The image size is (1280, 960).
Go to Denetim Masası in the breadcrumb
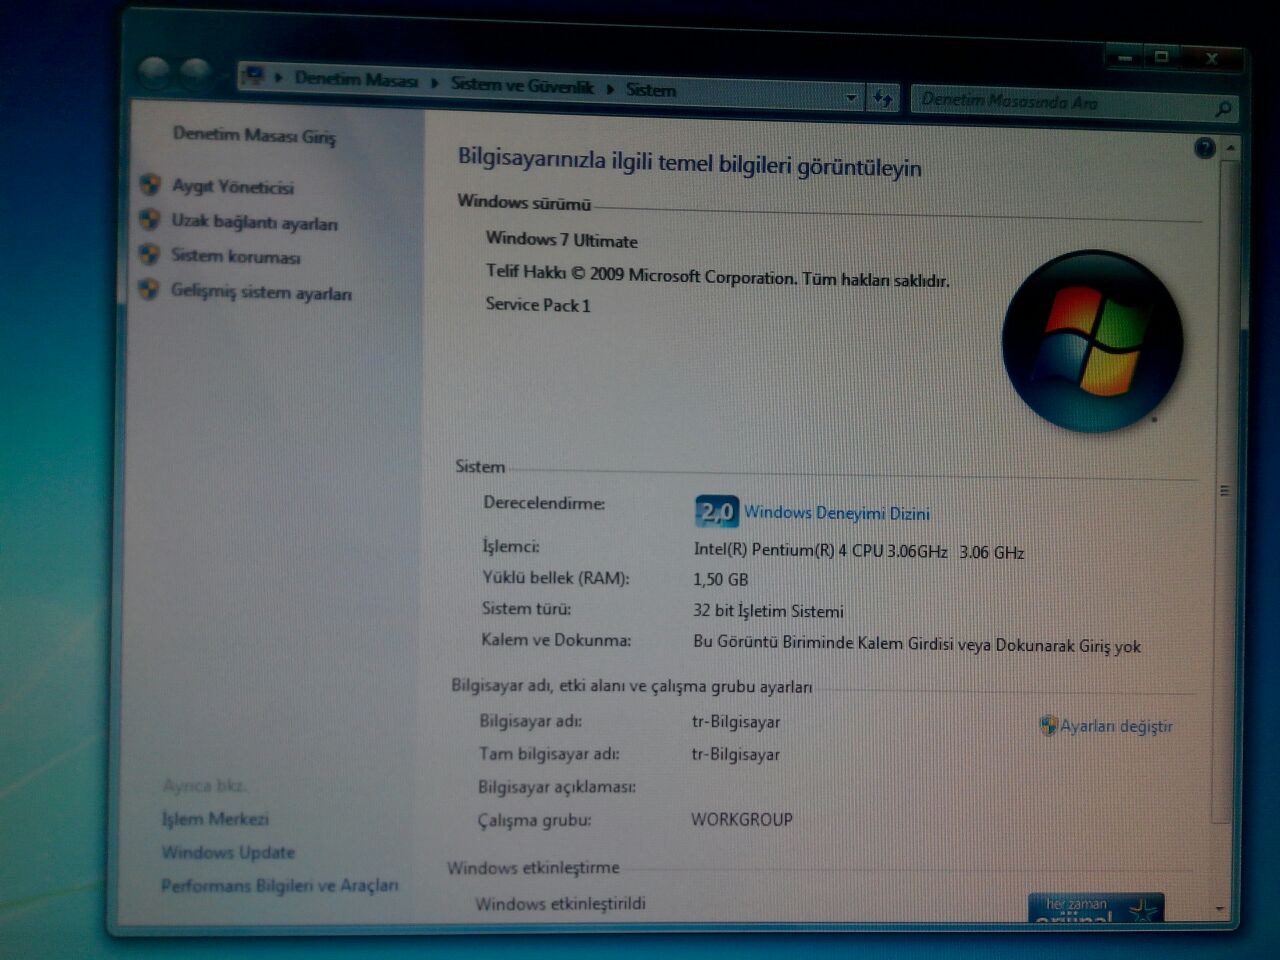tap(356, 79)
